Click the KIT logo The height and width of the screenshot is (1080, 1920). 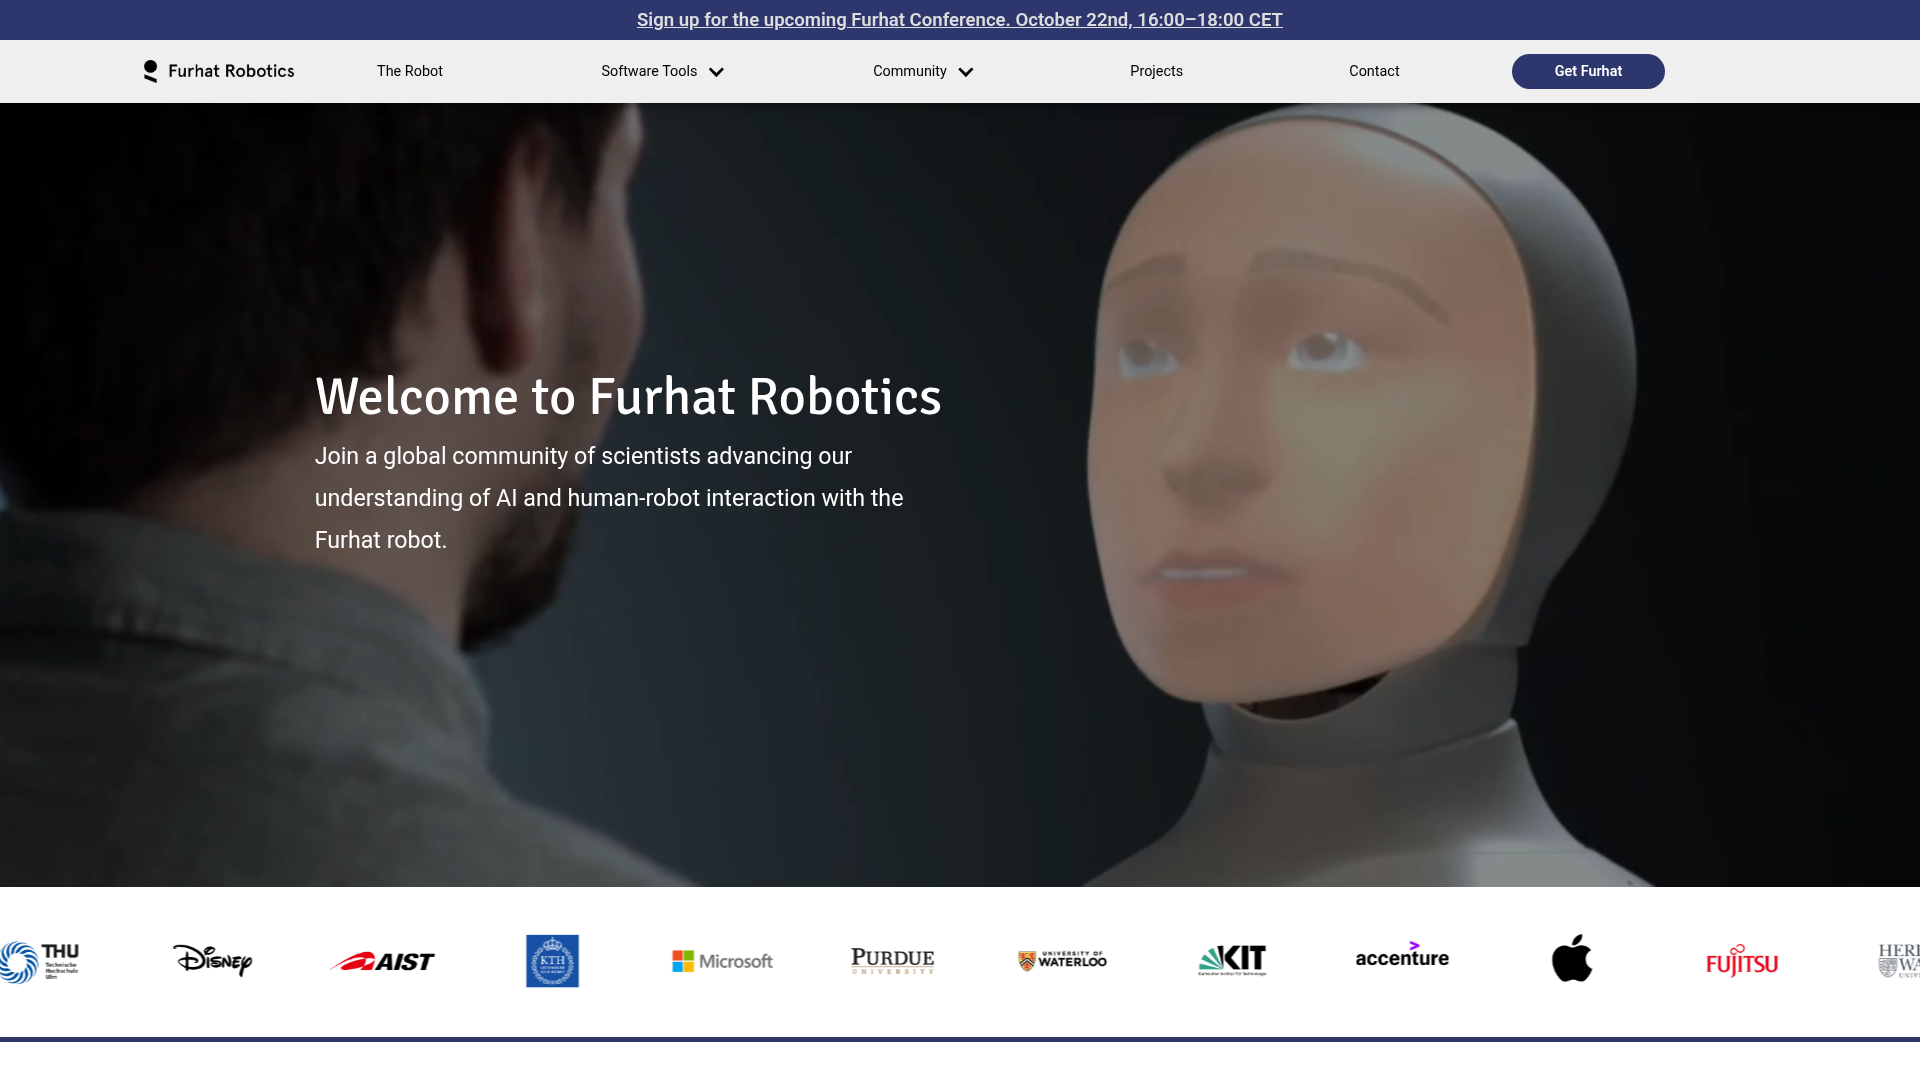tap(1232, 961)
